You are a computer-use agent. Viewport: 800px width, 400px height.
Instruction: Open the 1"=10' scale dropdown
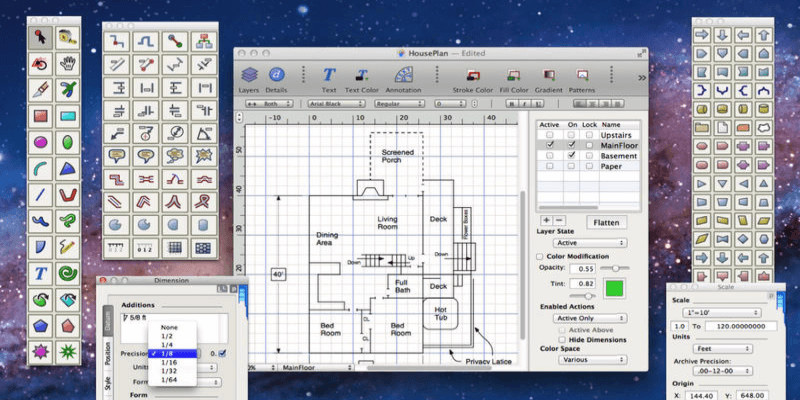coord(721,313)
